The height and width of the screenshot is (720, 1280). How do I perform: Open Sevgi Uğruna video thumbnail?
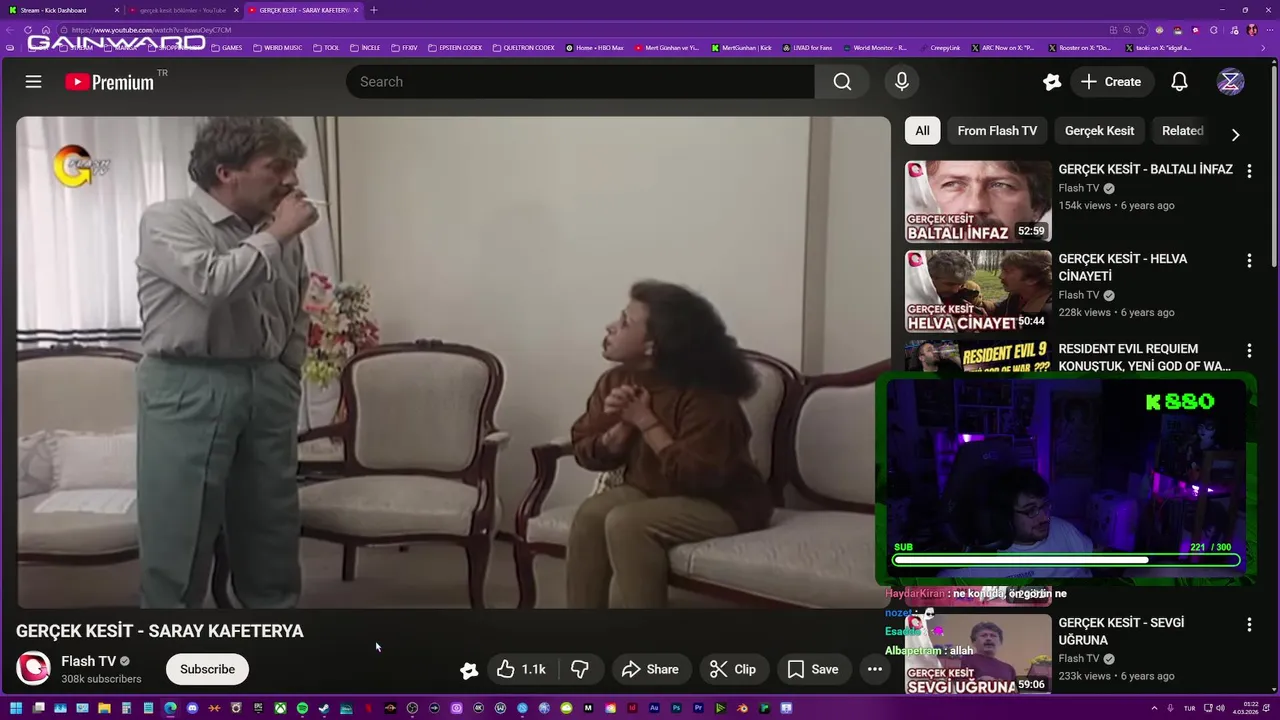pos(978,654)
